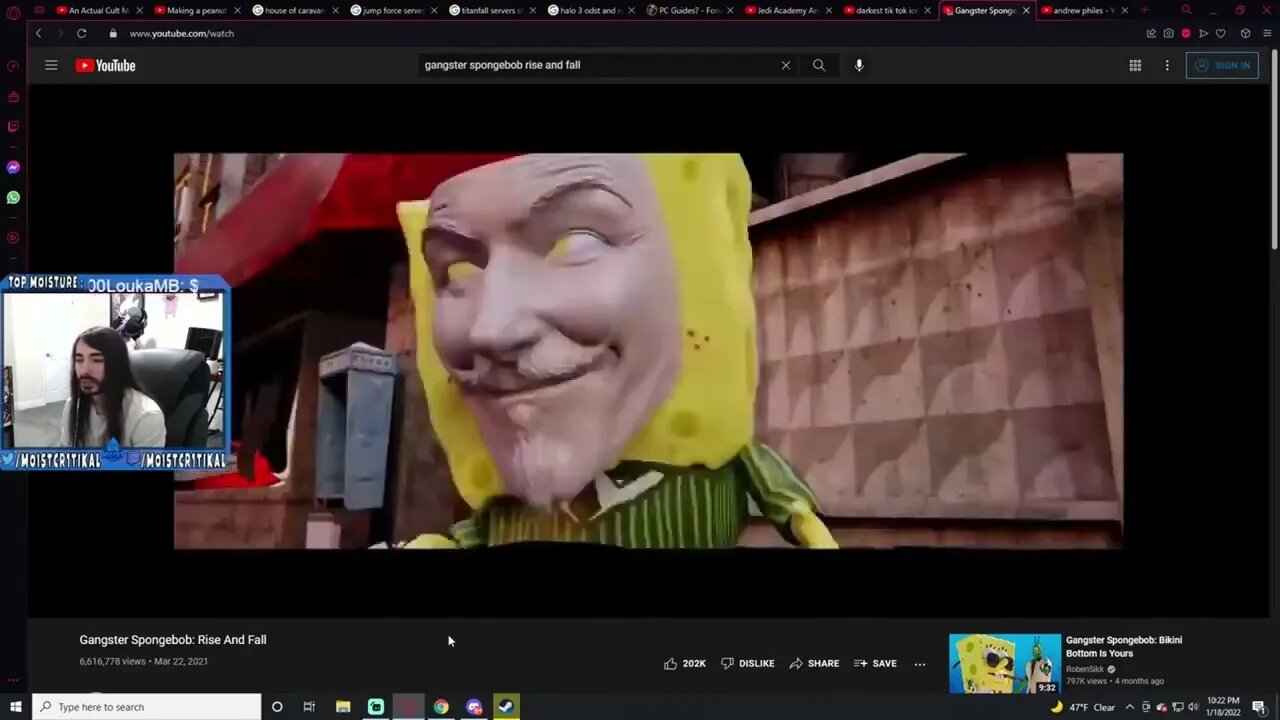Open the Opera GX logo menu

point(13,11)
